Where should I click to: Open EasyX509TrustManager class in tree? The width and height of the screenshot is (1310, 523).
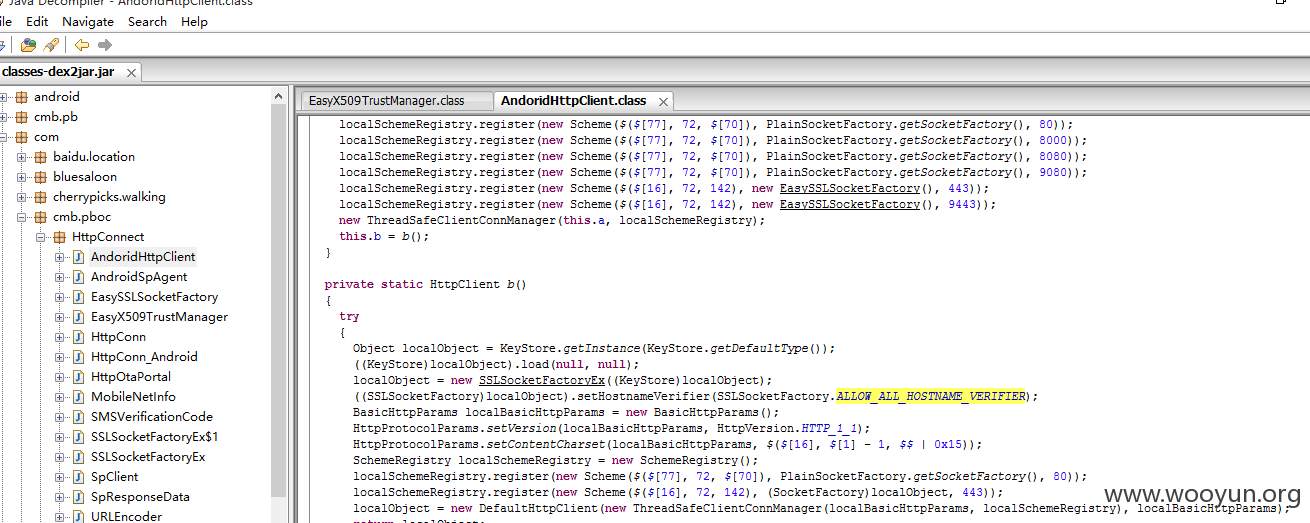pos(159,317)
